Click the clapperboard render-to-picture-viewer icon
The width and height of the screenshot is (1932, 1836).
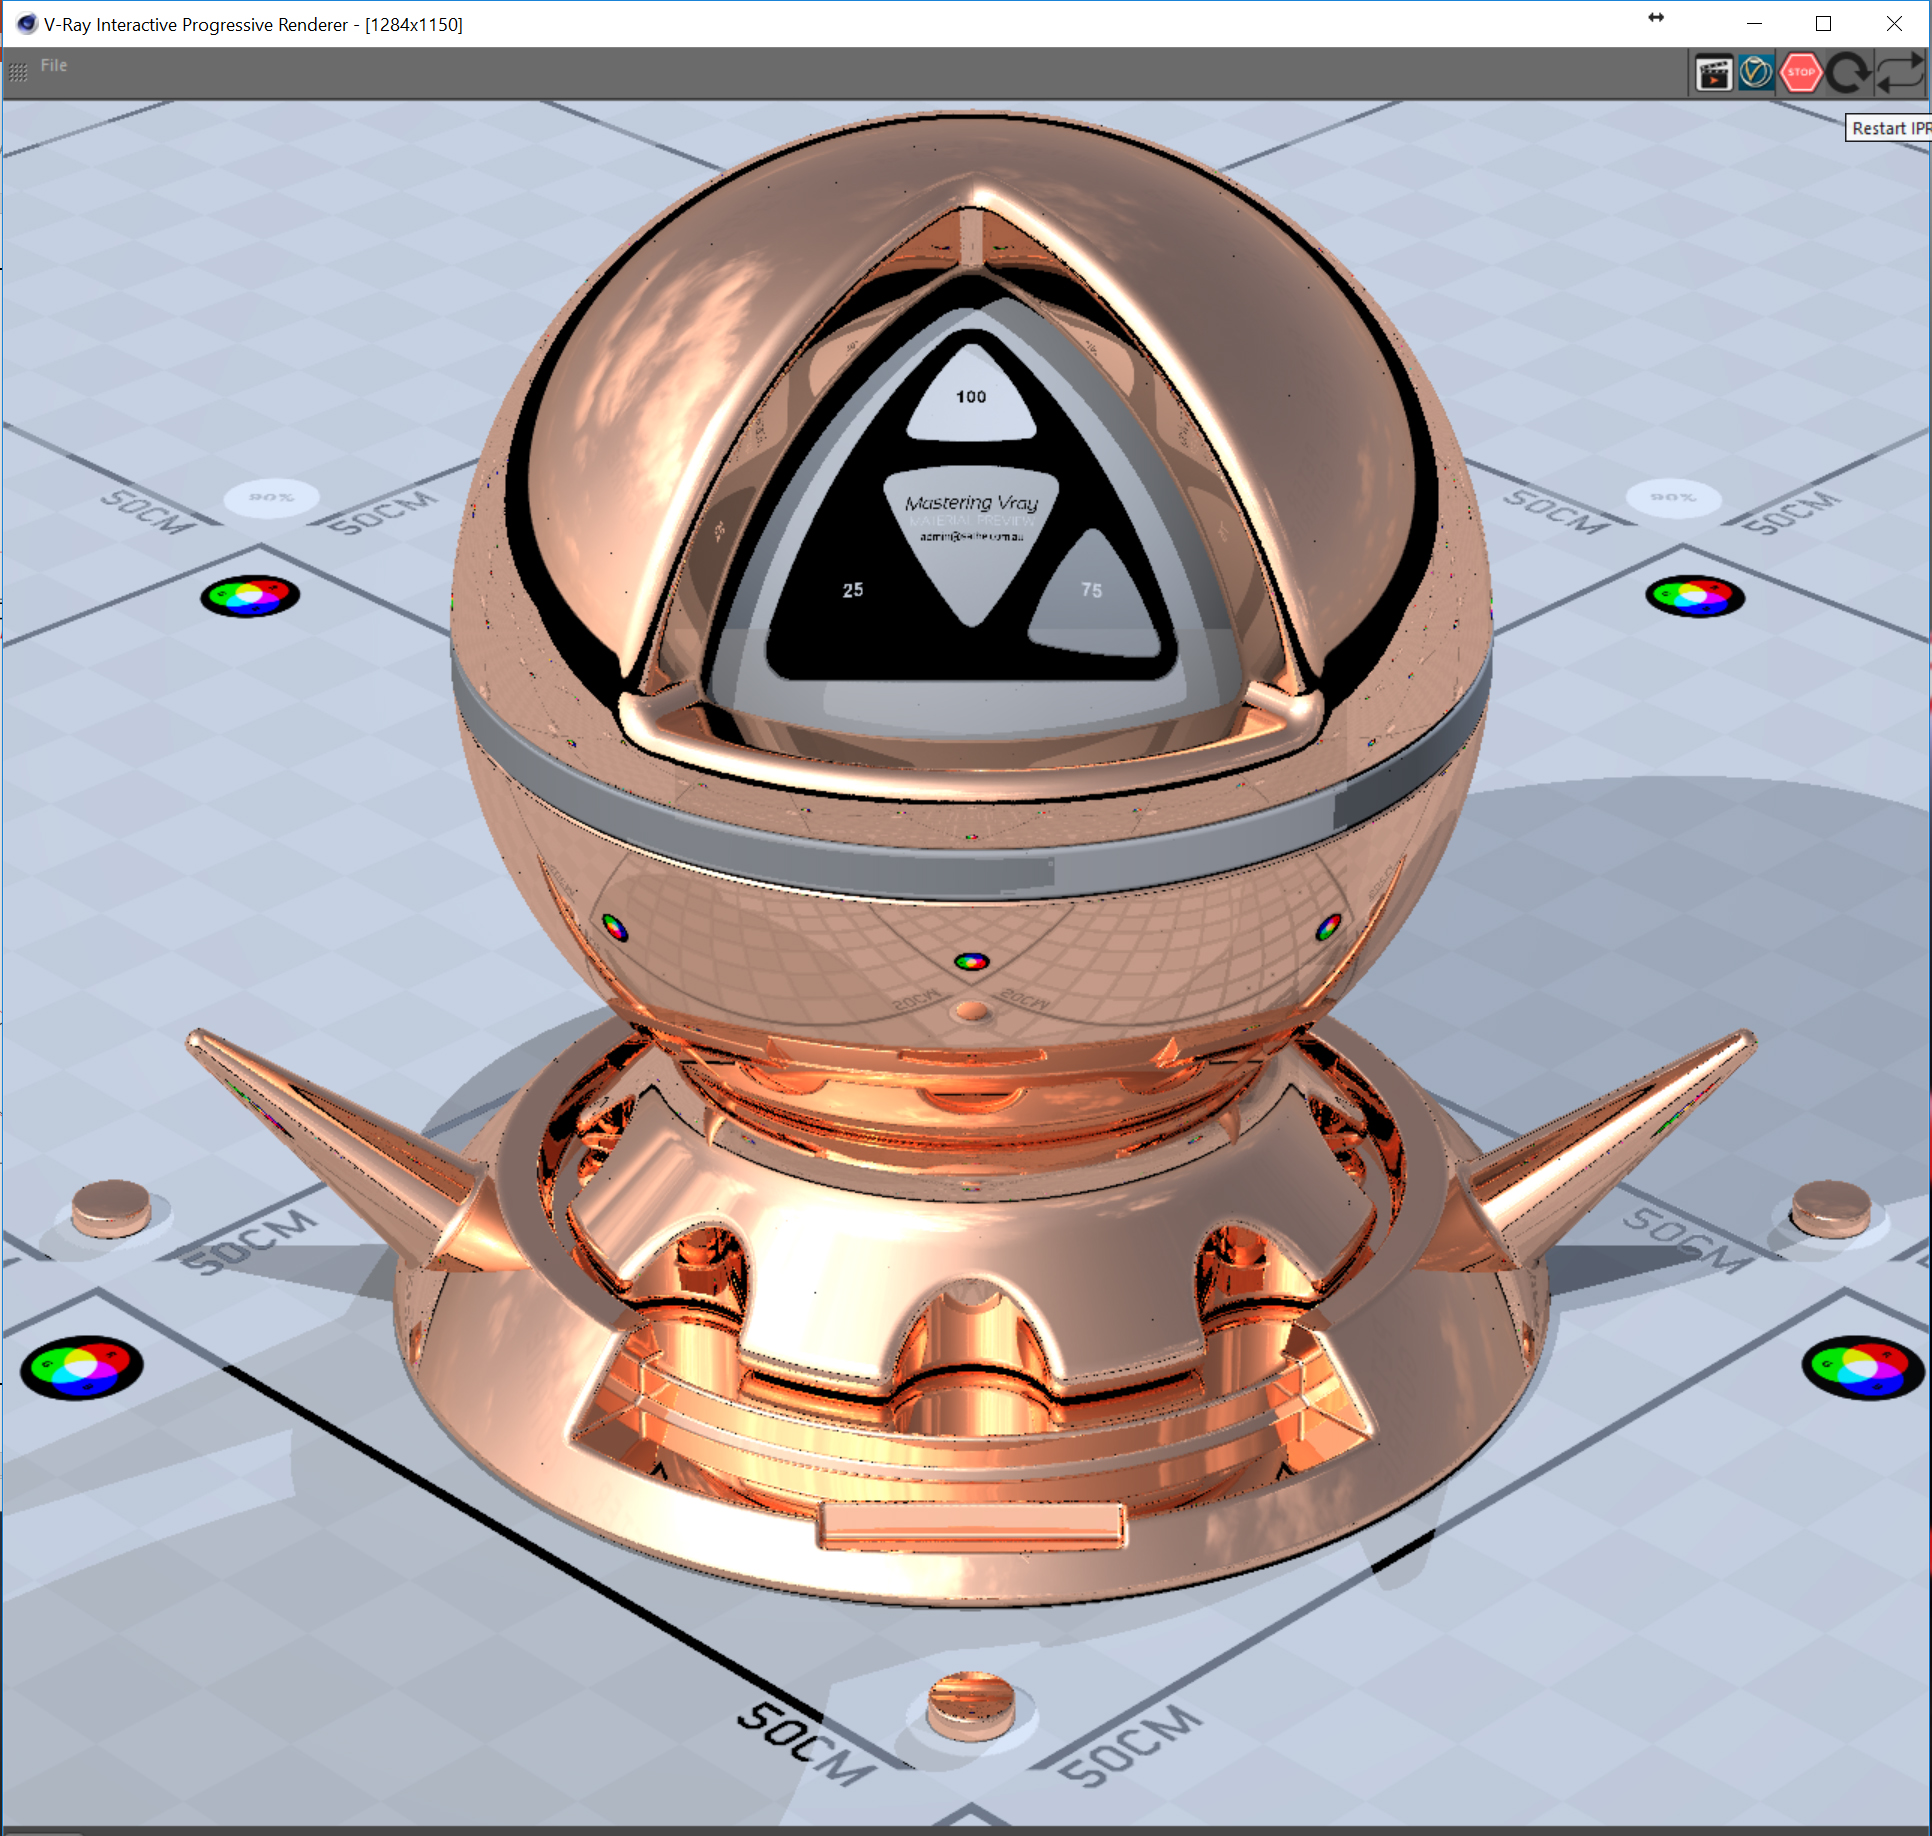pyautogui.click(x=1714, y=73)
